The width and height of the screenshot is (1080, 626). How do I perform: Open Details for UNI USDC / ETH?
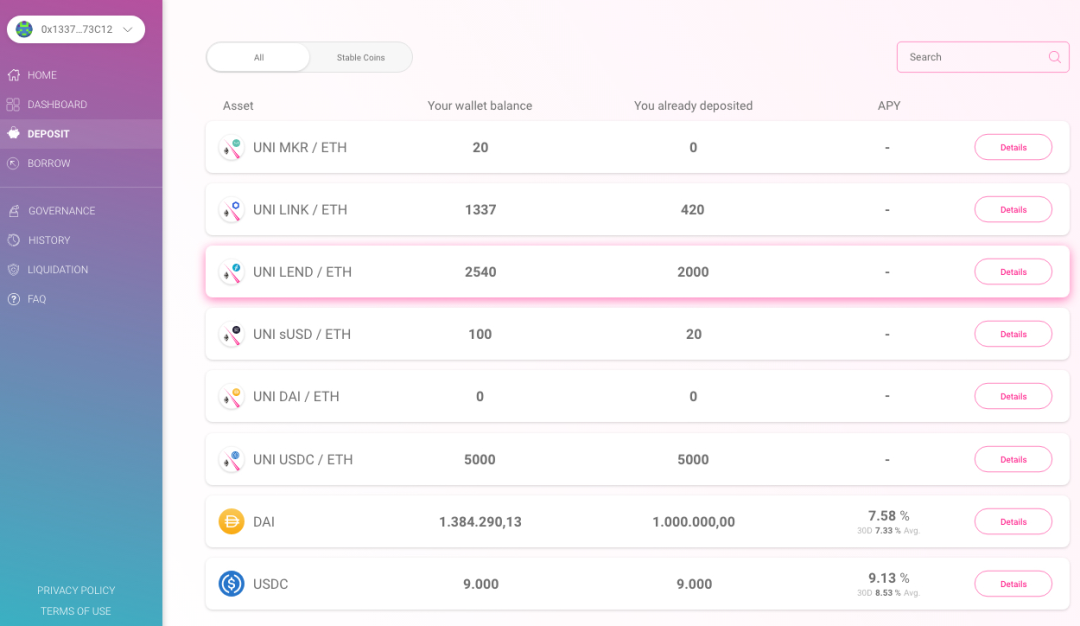1013,459
